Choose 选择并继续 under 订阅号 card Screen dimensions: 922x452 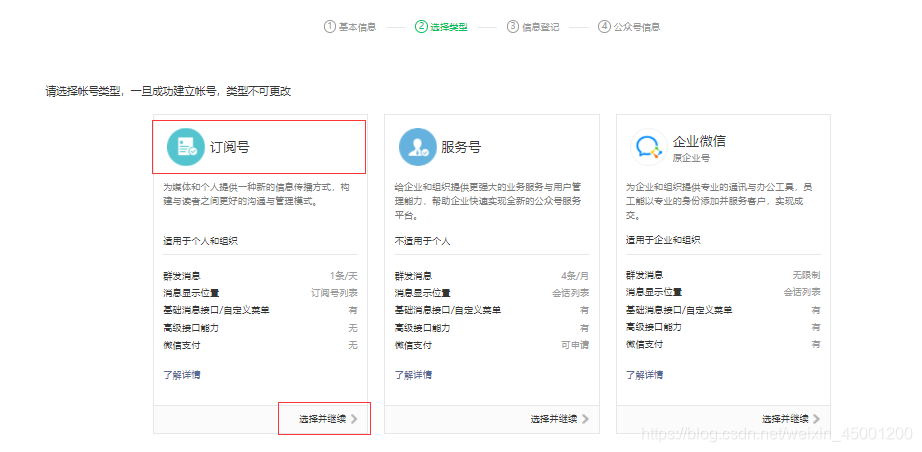click(x=322, y=419)
